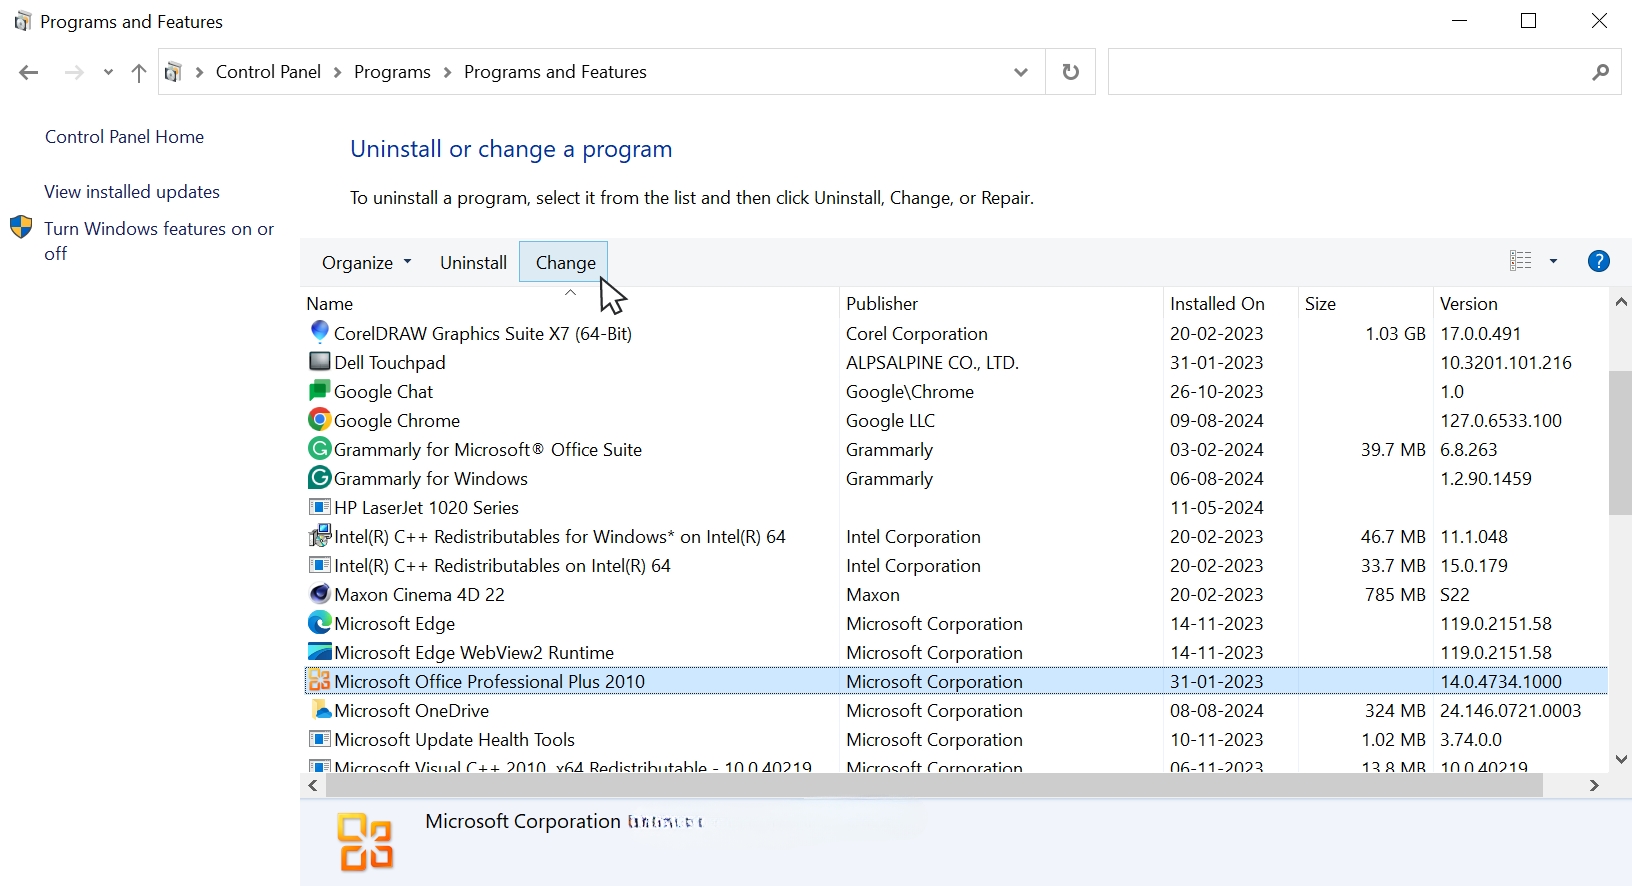The width and height of the screenshot is (1632, 886).
Task: Open Turn Windows features on or off
Action: (x=159, y=241)
